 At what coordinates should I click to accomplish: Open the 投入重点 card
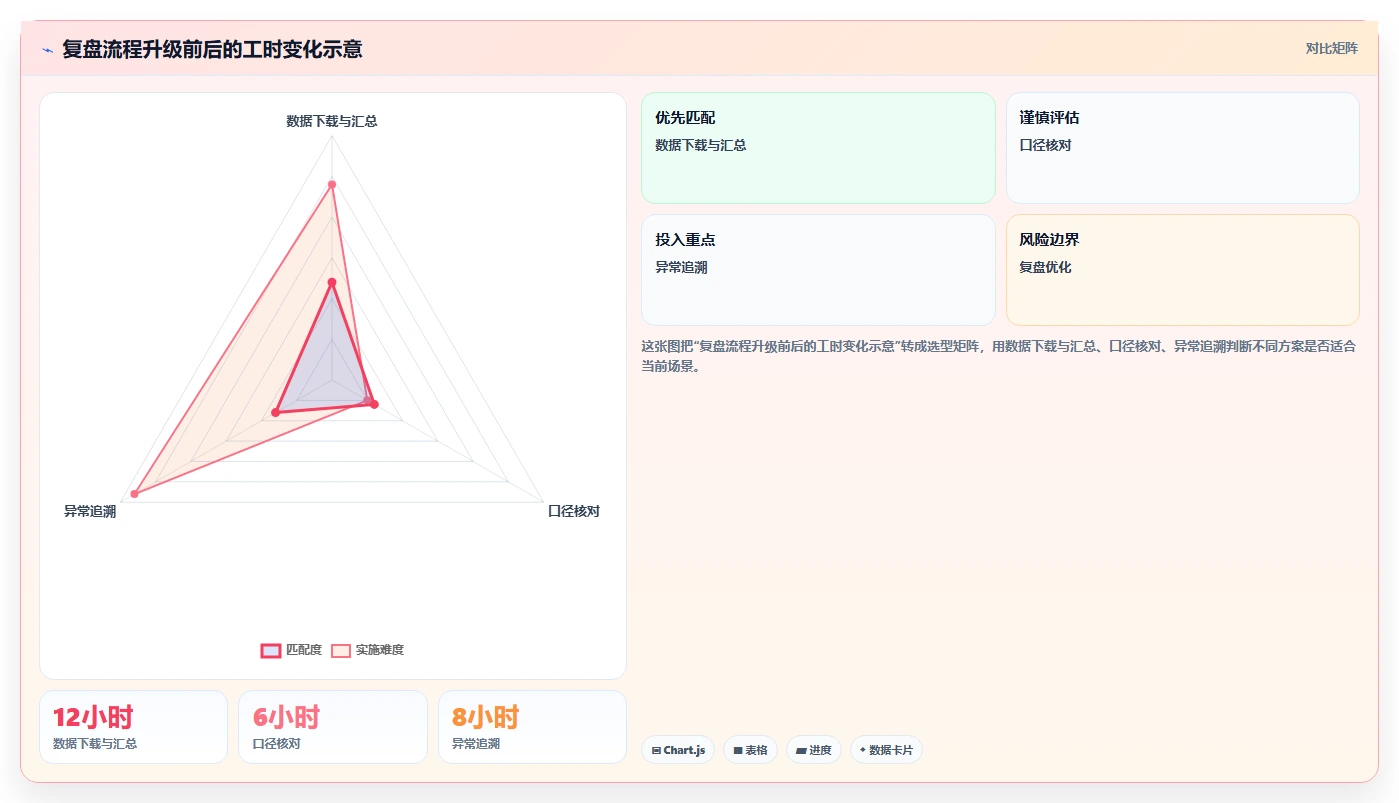point(818,270)
